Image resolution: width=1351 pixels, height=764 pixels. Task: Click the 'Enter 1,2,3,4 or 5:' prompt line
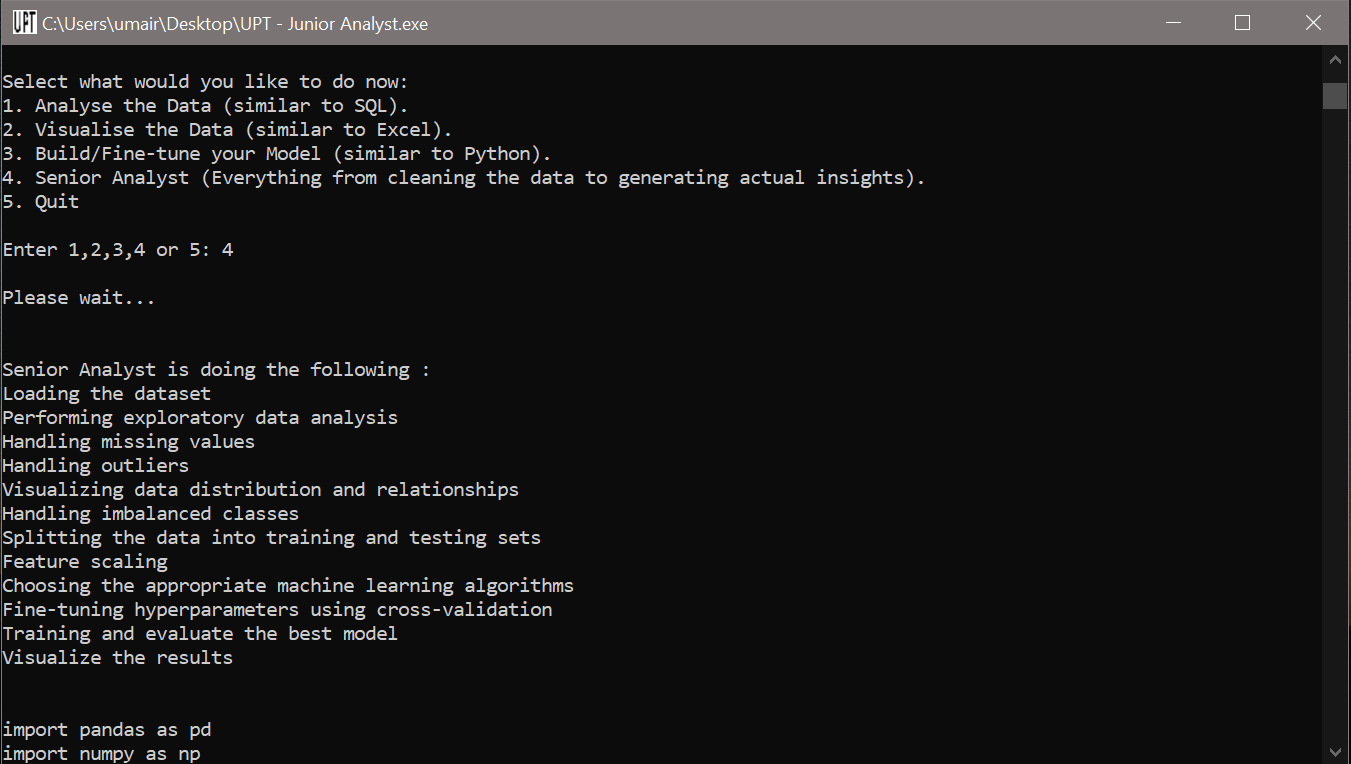(x=117, y=249)
